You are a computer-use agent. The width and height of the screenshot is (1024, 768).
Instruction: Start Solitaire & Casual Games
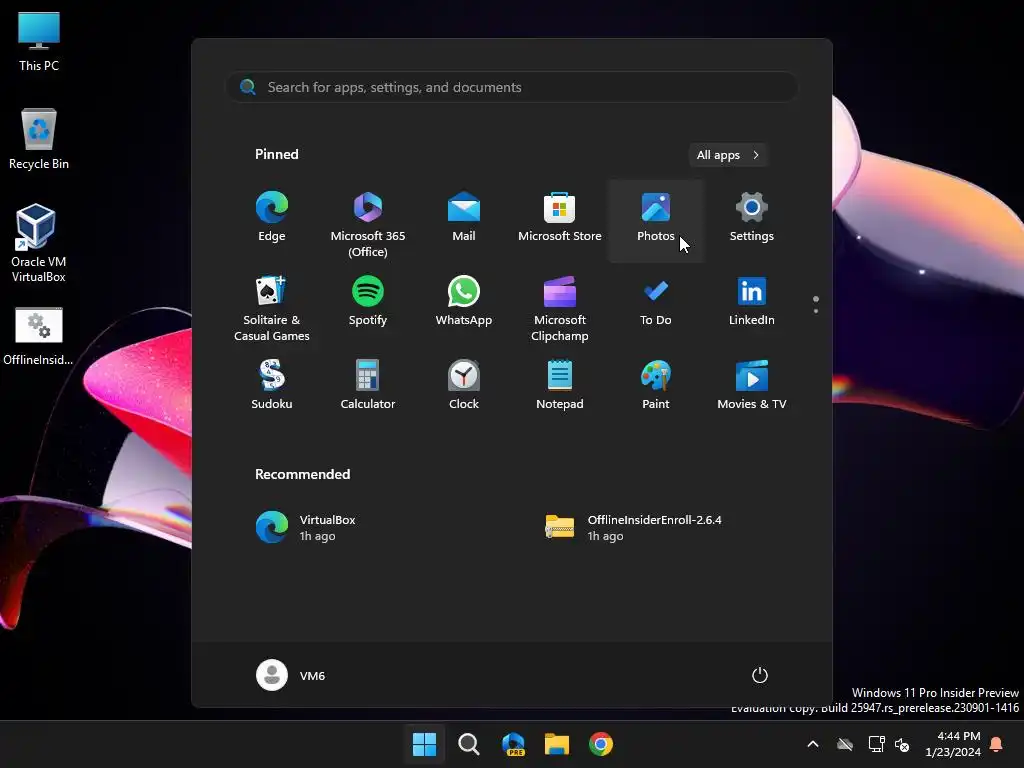click(x=272, y=308)
